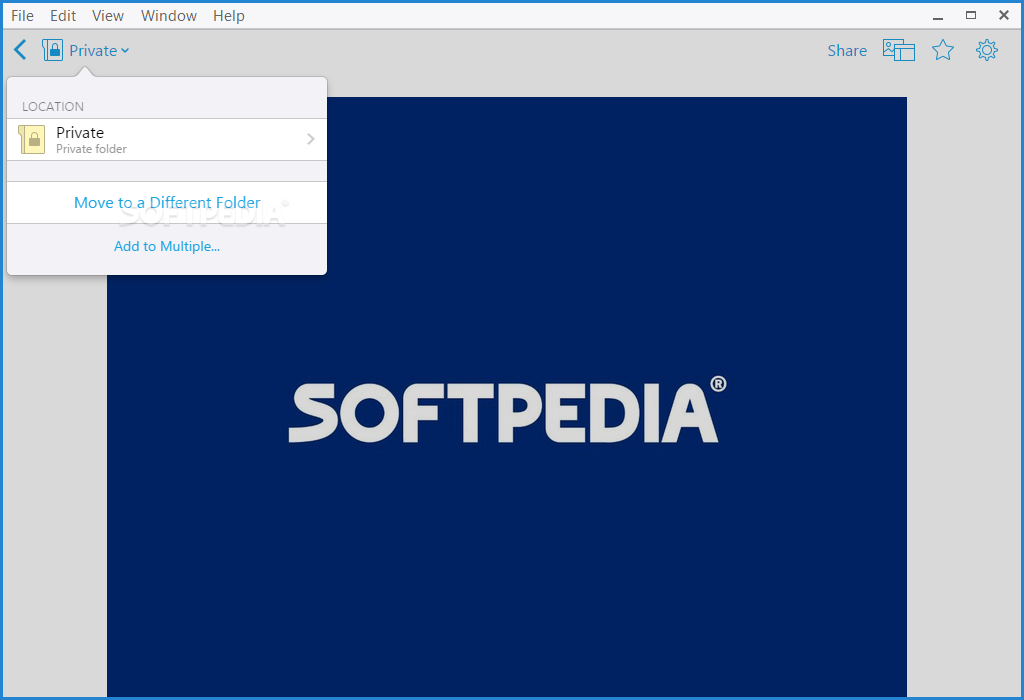Viewport: 1024px width, 700px height.
Task: Click Move to a Different Folder
Action: point(167,202)
